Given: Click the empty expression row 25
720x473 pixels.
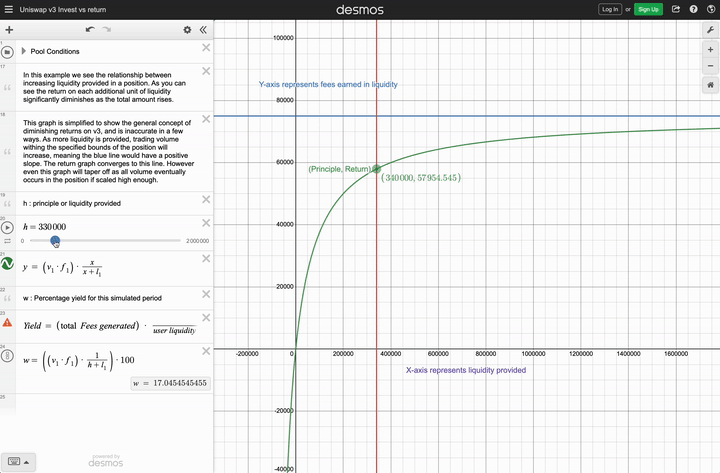Looking at the screenshot, I should [107, 403].
